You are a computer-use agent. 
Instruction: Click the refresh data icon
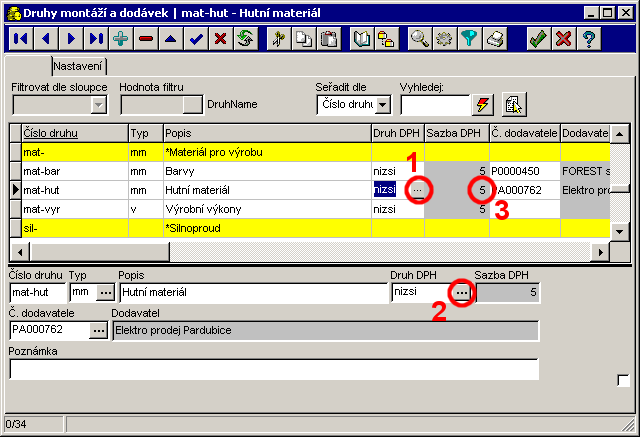245,39
